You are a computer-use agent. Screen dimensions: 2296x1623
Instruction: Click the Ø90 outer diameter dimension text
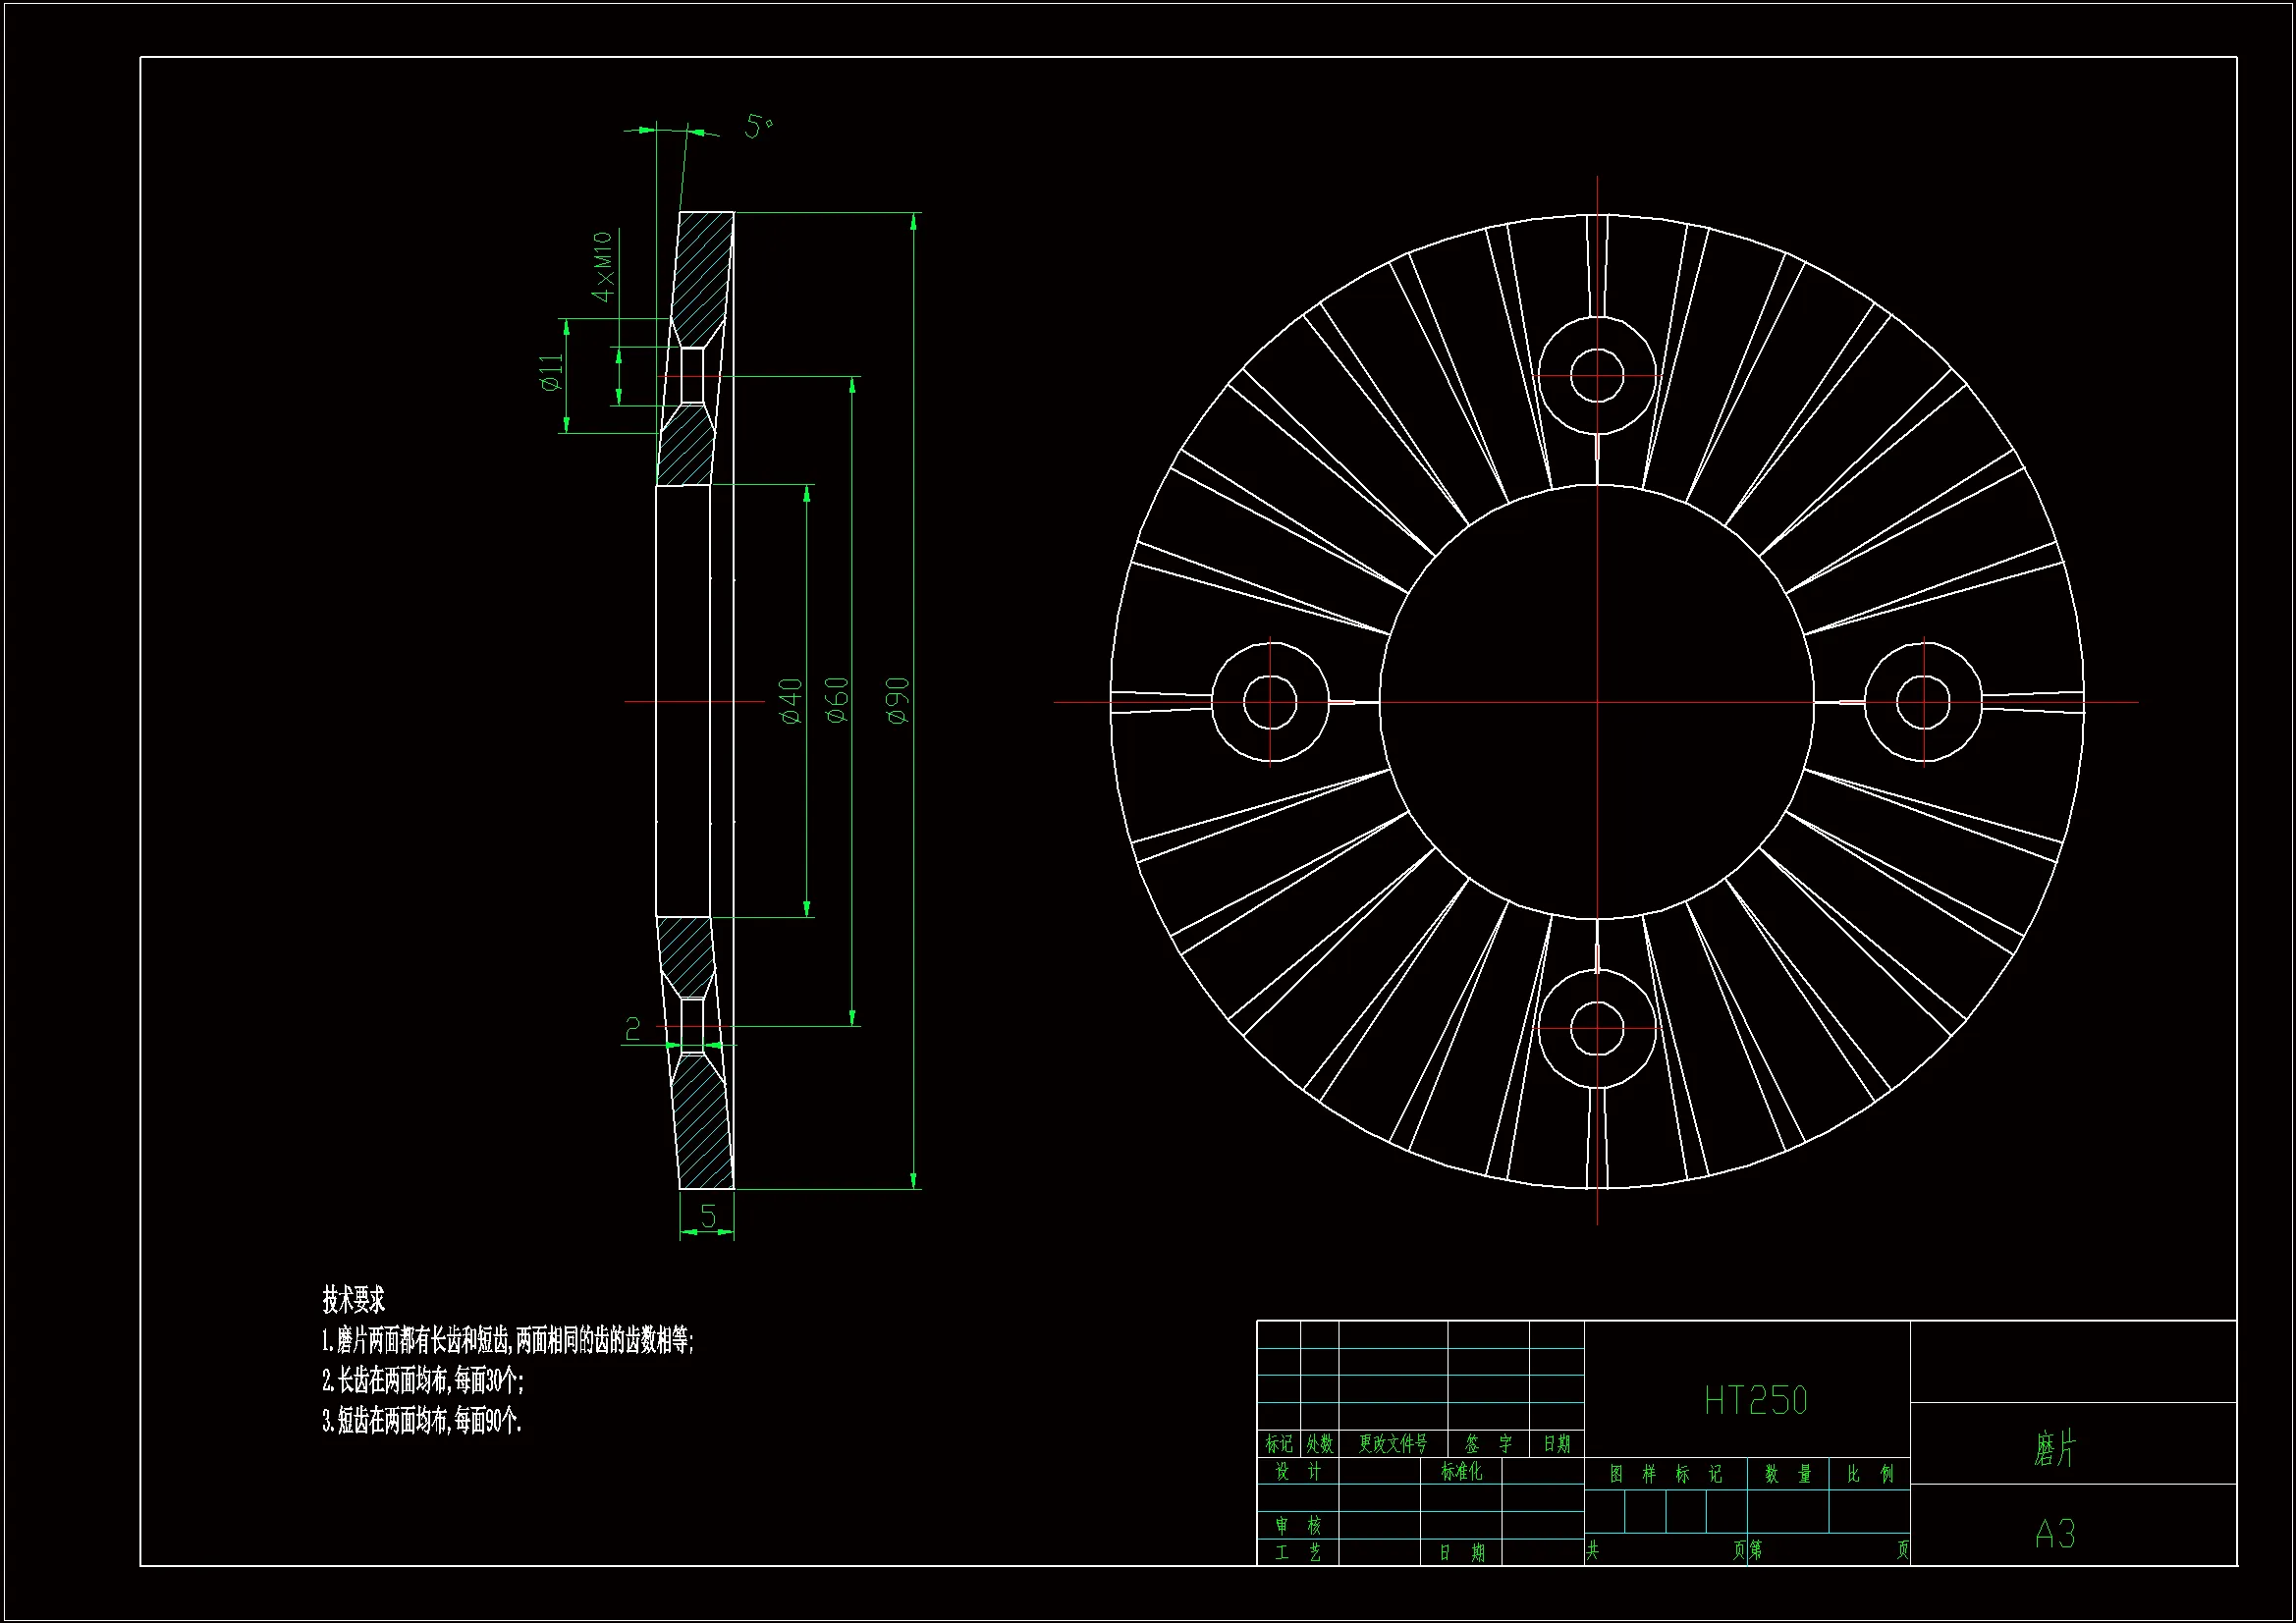click(x=898, y=700)
